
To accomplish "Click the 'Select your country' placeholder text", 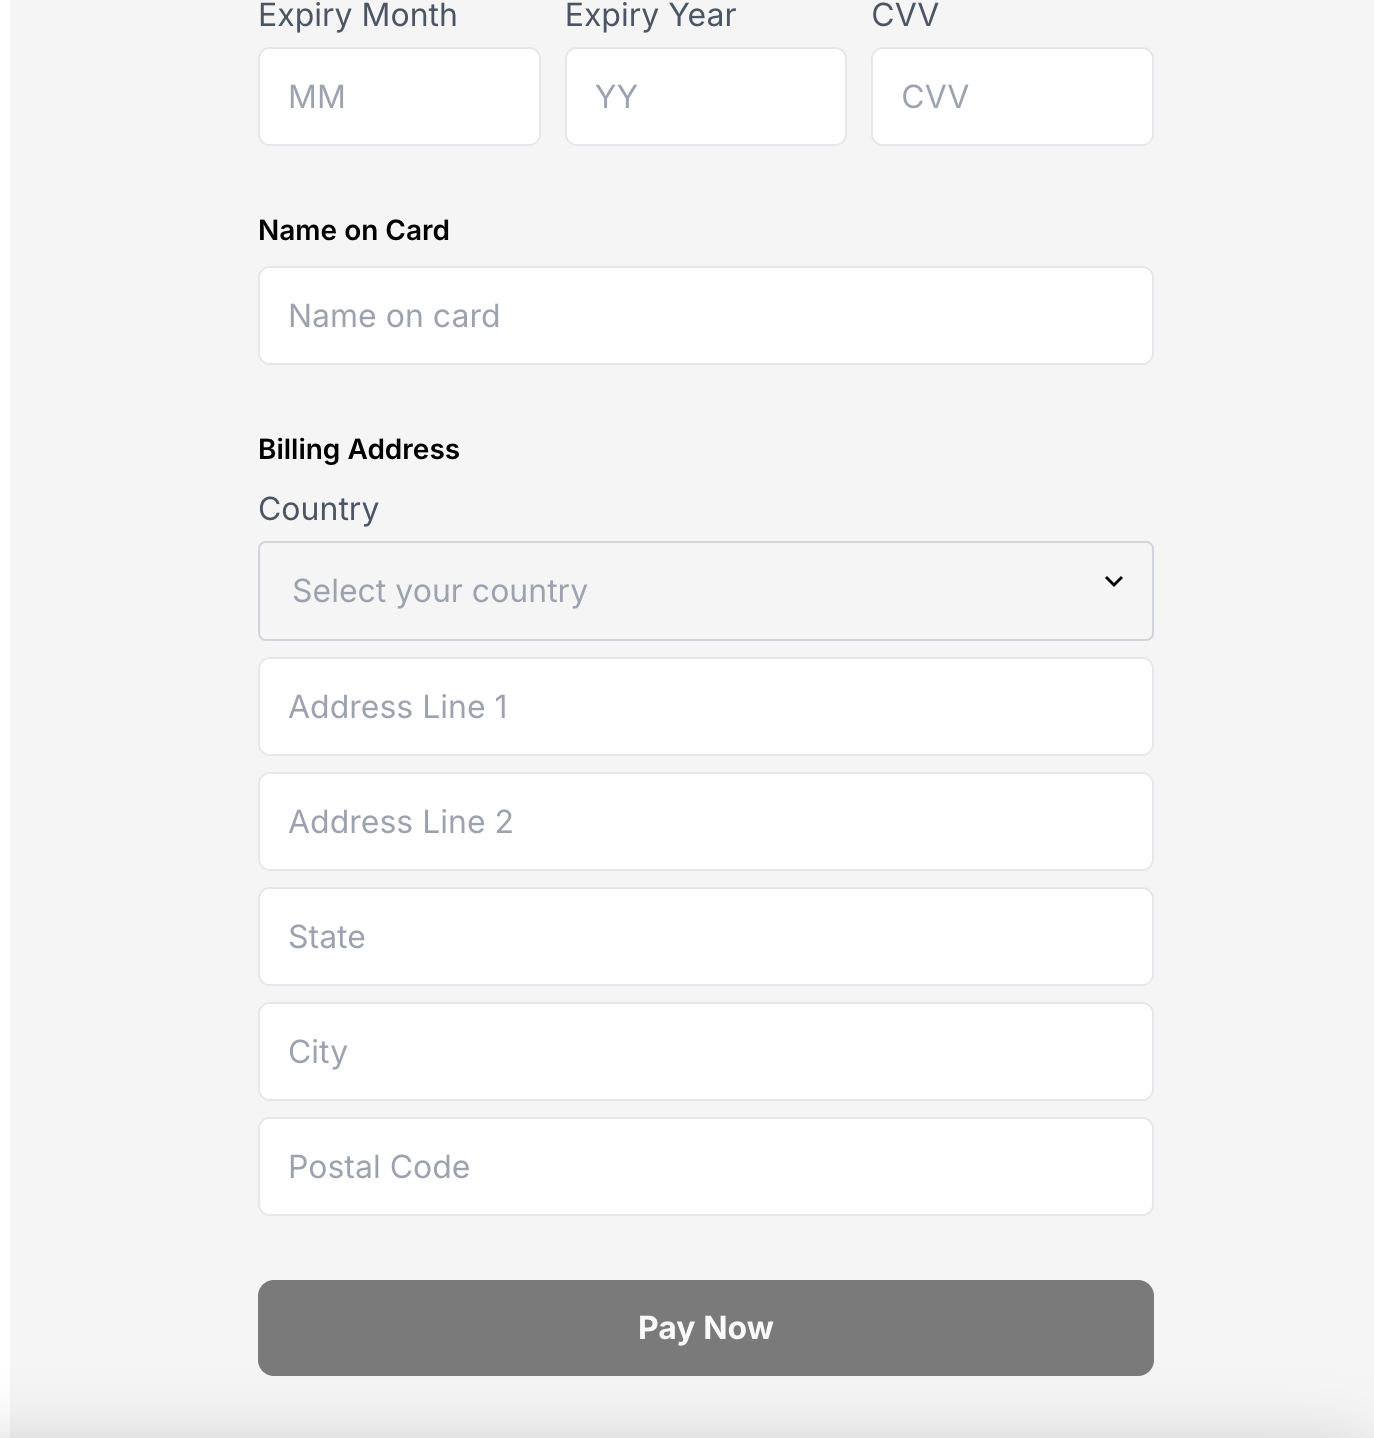I will click(x=440, y=591).
